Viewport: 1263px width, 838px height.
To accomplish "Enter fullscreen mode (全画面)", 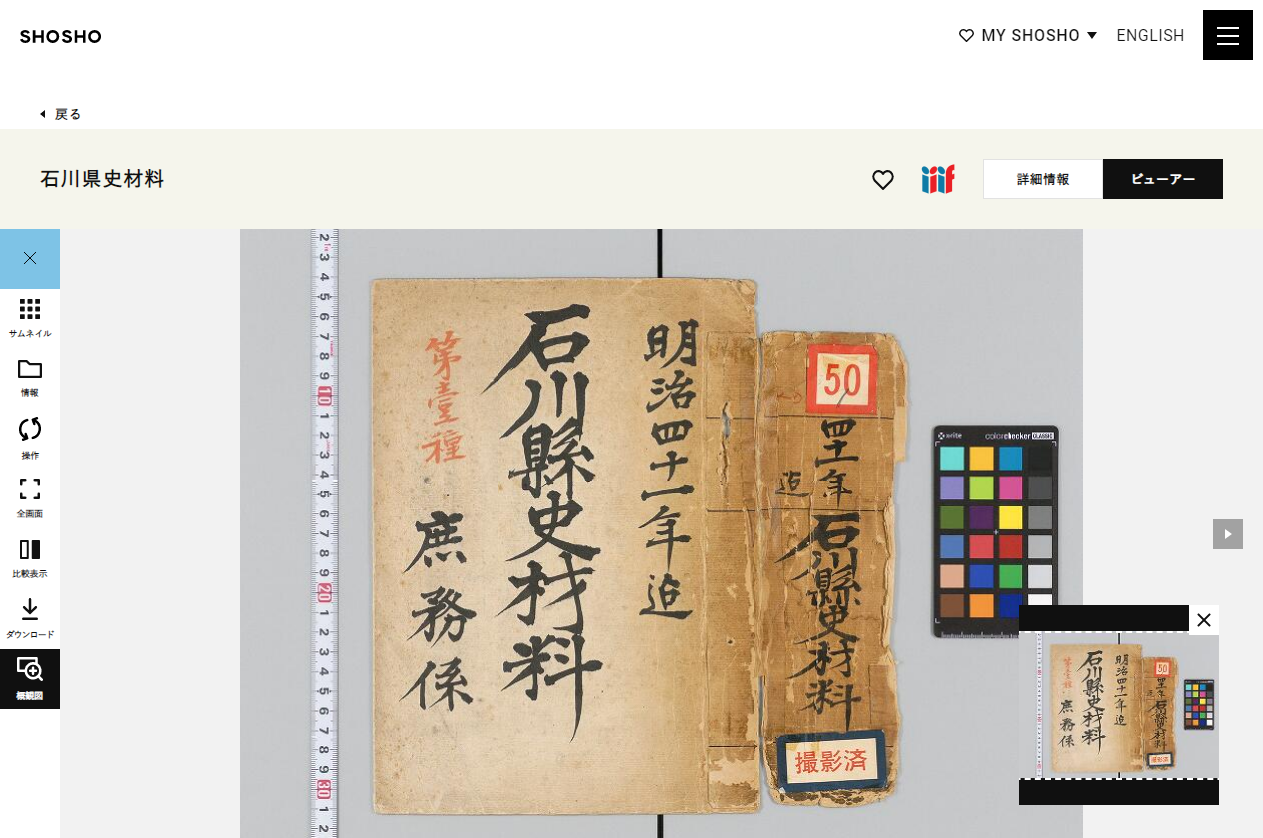I will tap(30, 499).
